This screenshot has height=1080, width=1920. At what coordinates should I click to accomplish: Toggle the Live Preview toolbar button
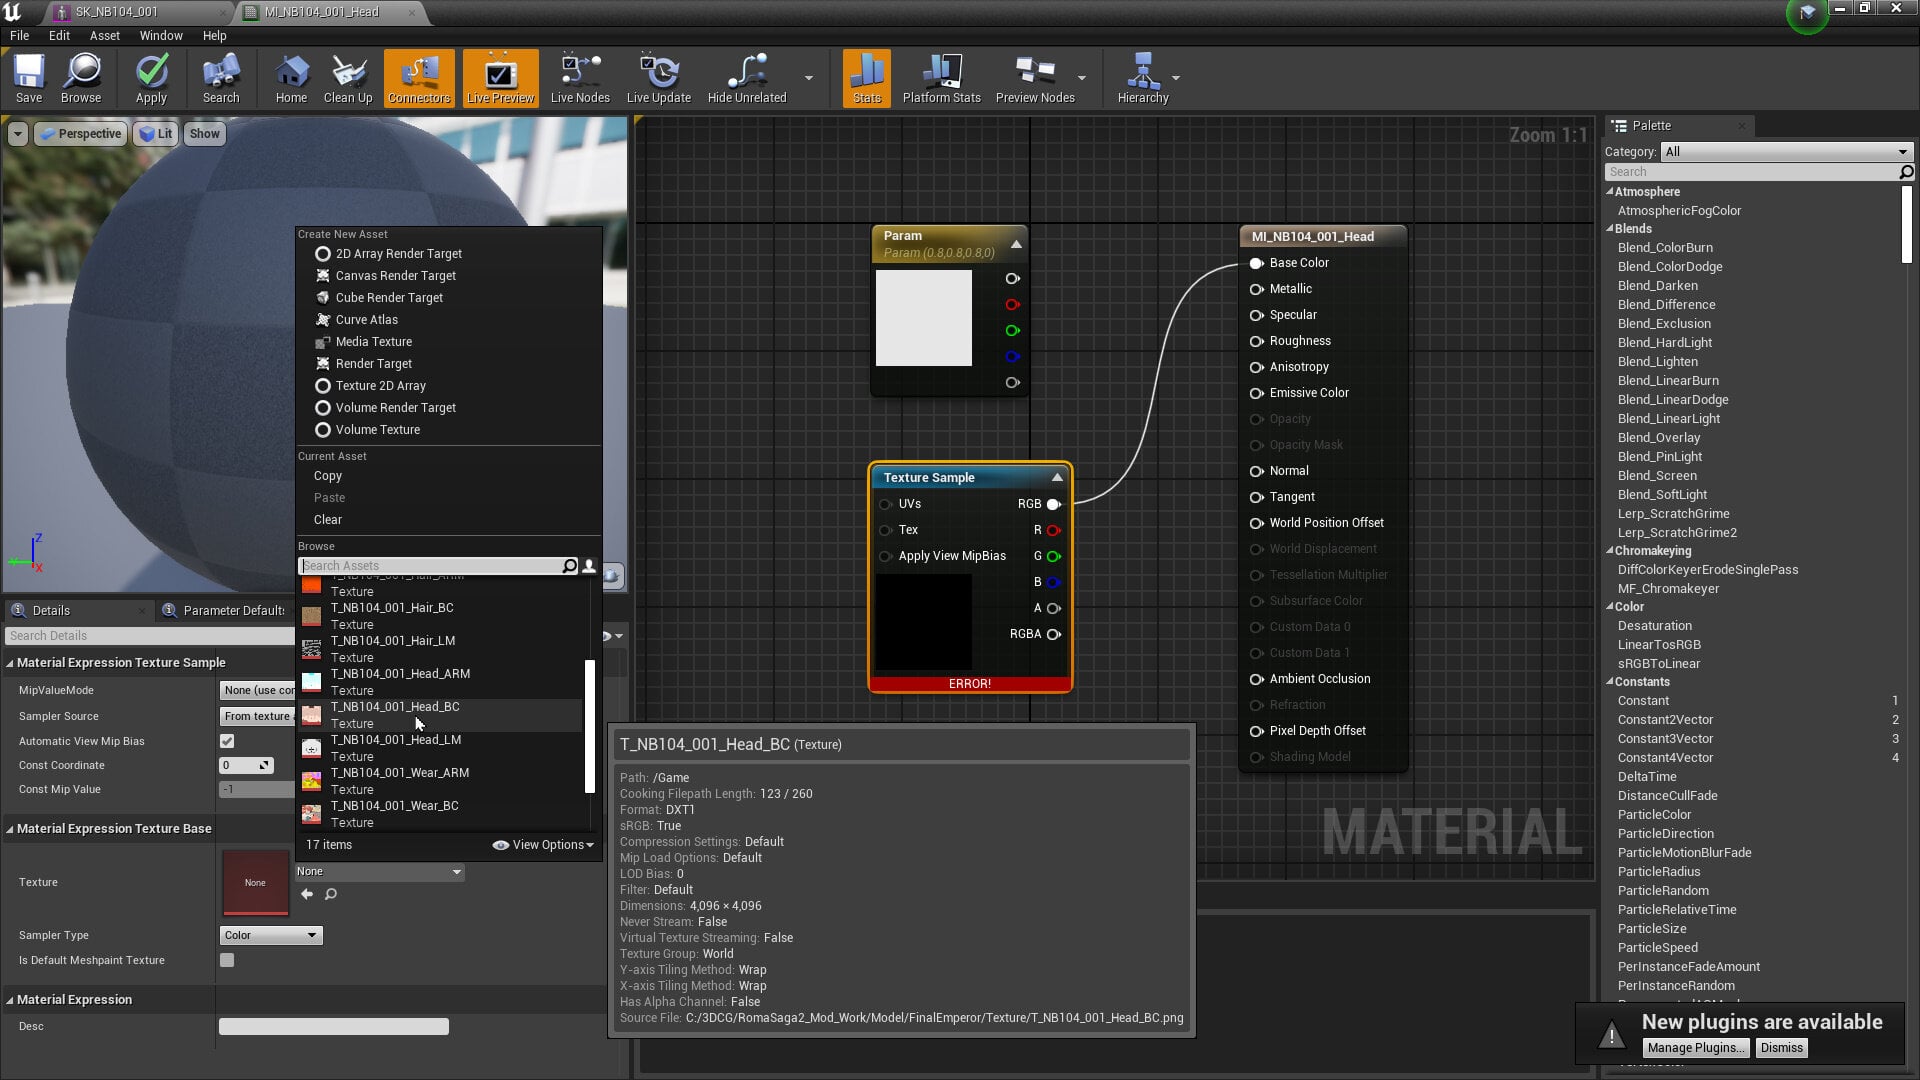pyautogui.click(x=500, y=78)
